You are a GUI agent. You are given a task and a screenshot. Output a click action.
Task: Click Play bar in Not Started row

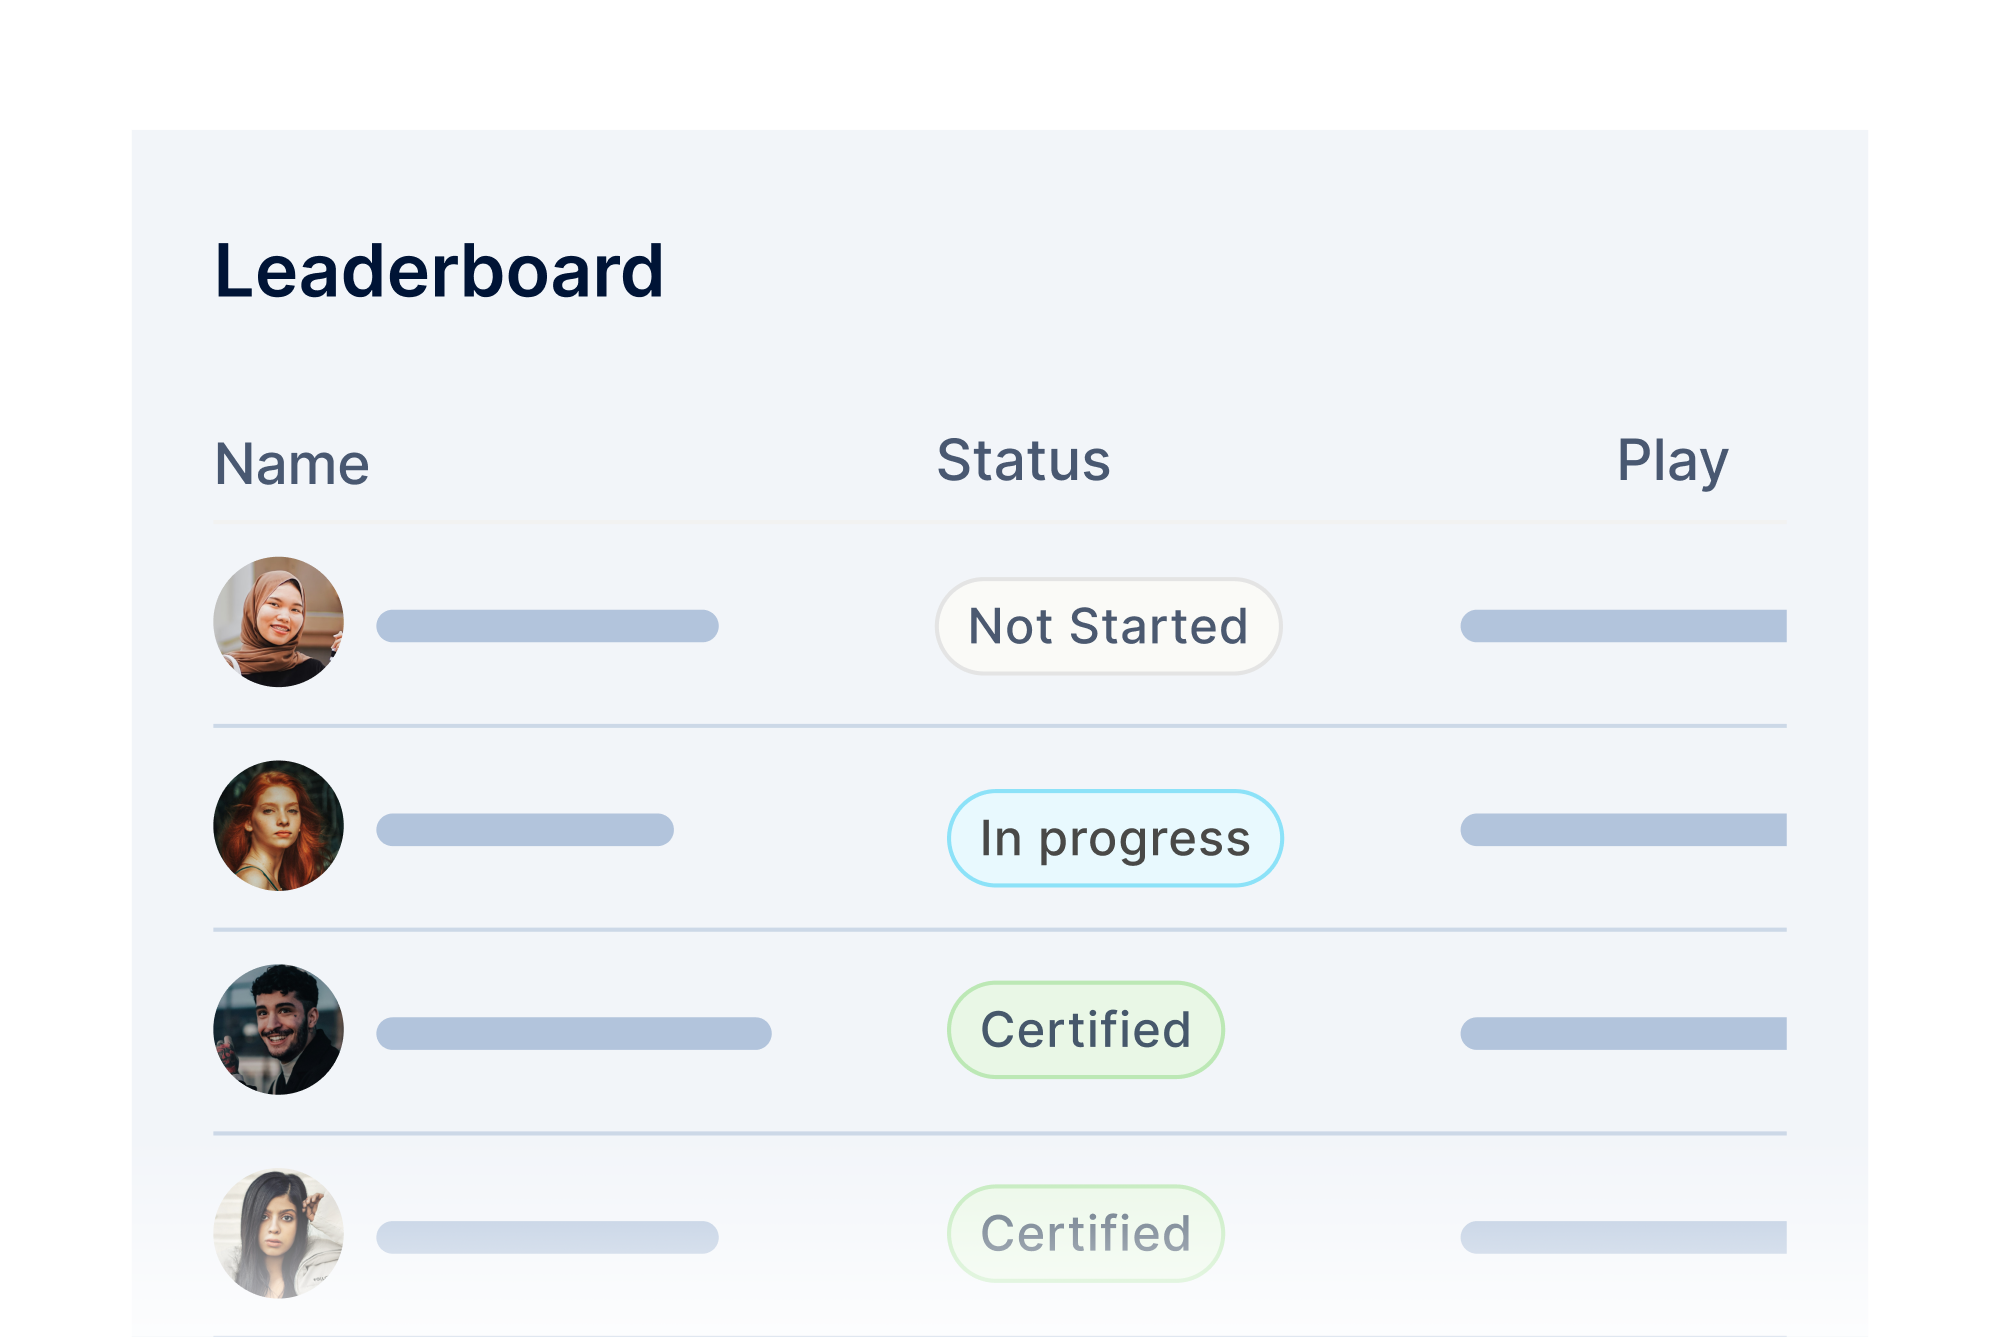click(1623, 626)
